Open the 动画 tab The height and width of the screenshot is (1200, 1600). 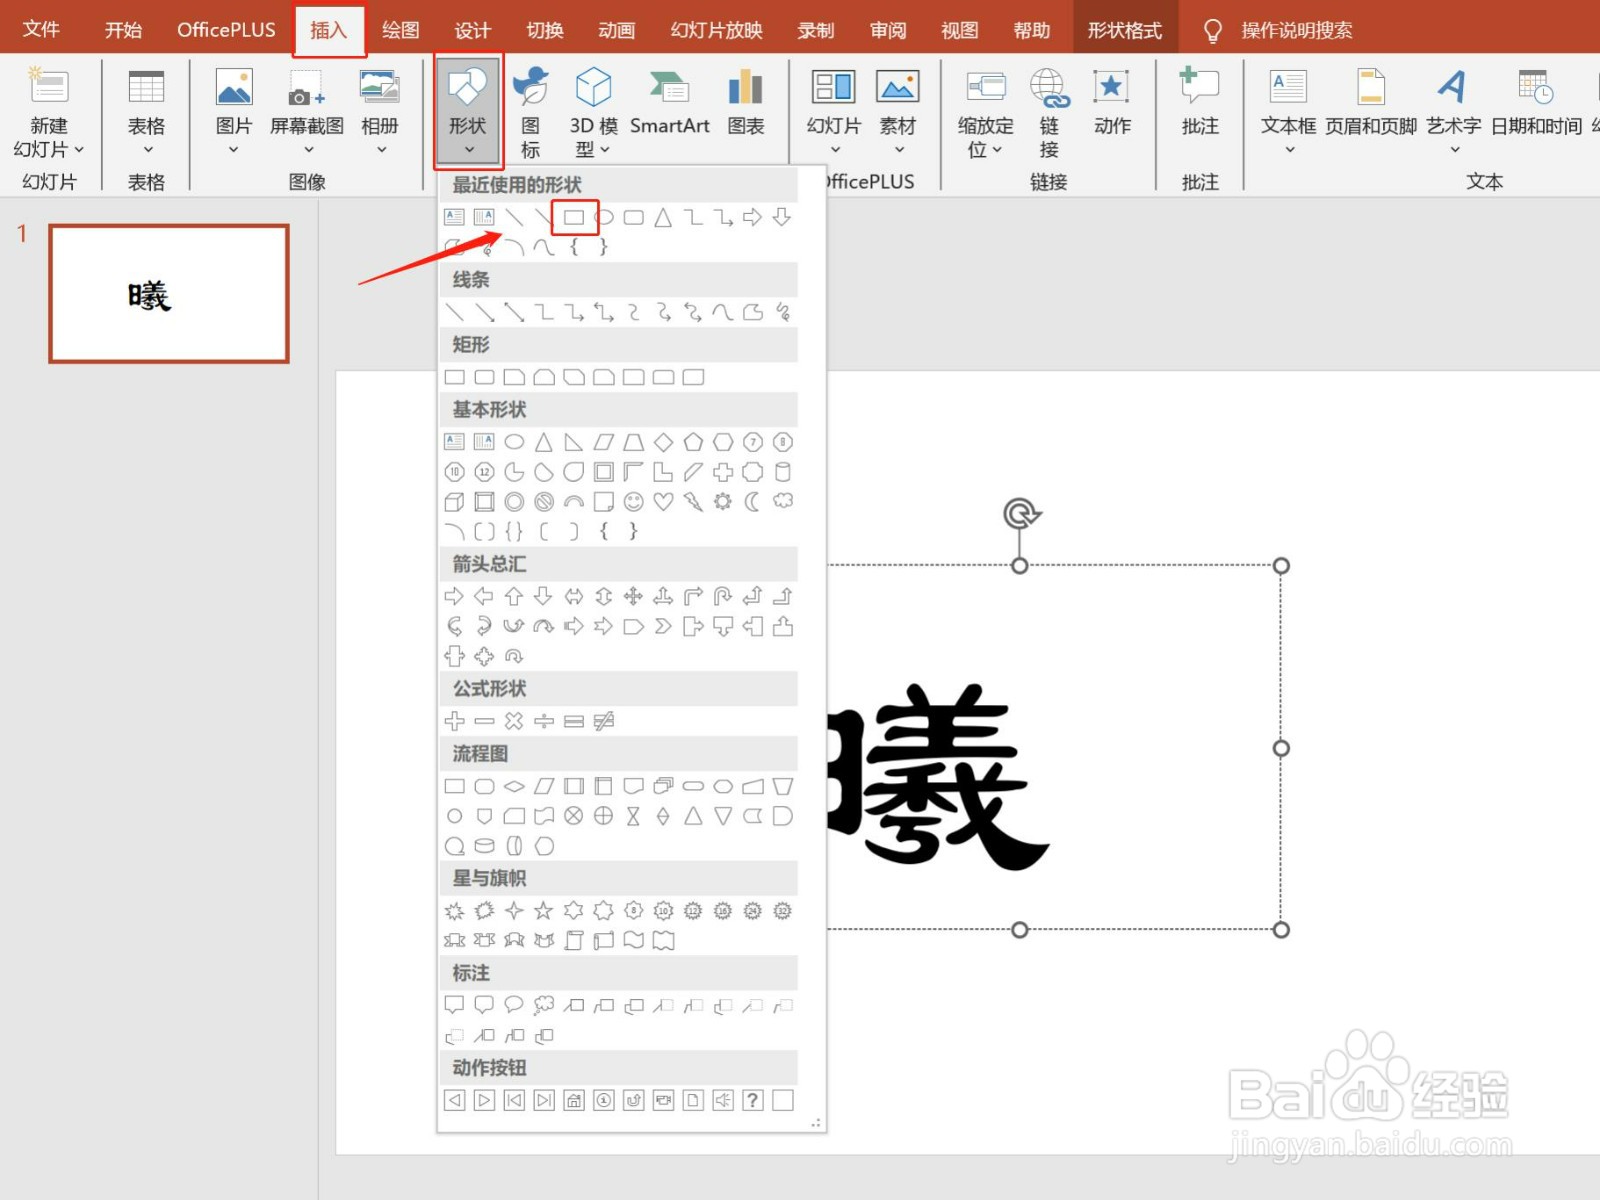(617, 30)
